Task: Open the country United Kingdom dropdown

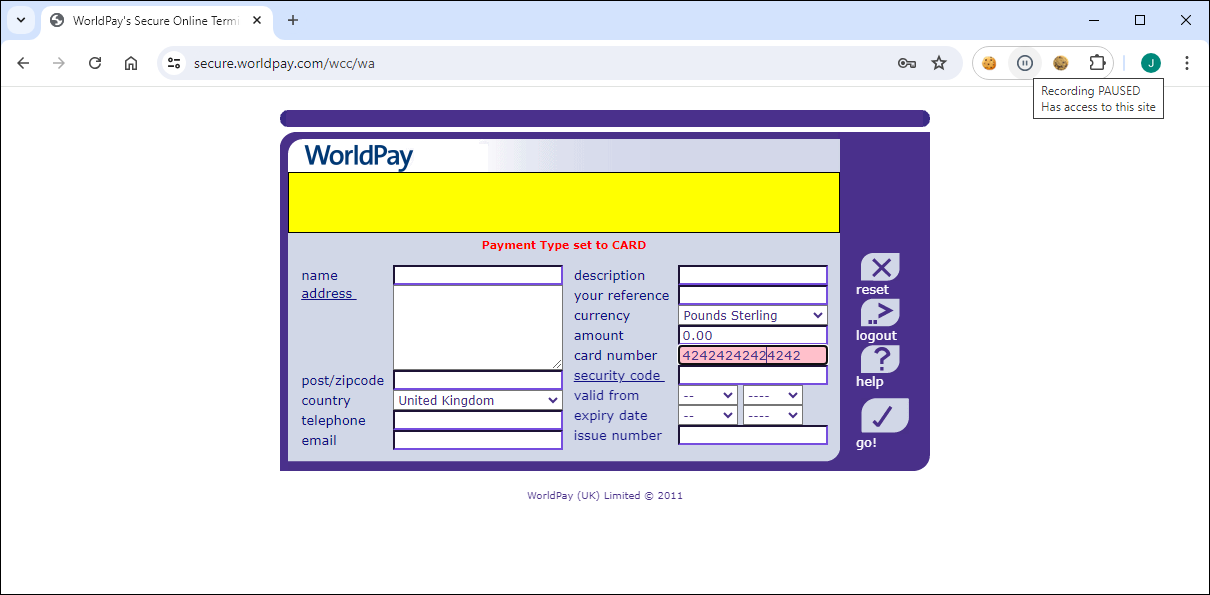Action: click(x=478, y=400)
